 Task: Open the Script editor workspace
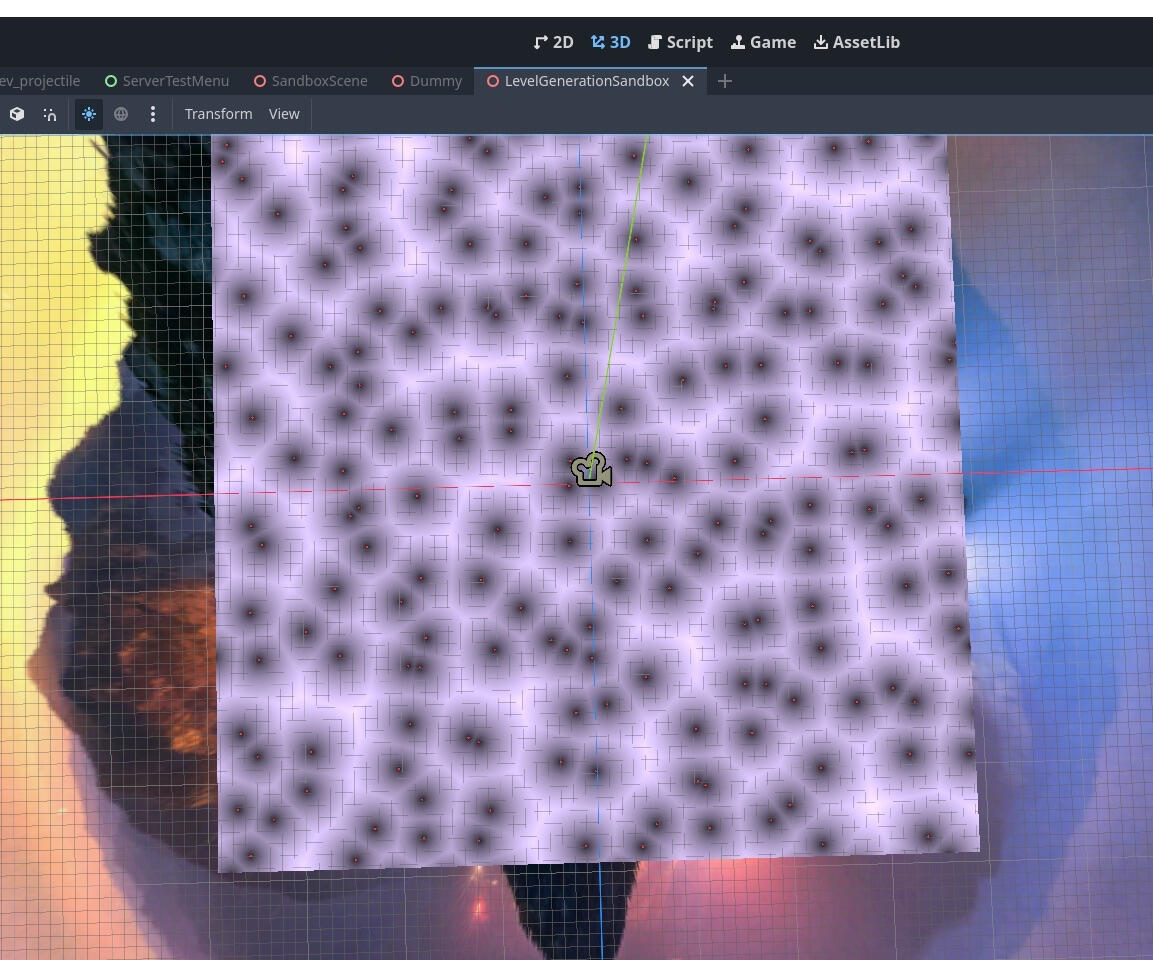(680, 42)
